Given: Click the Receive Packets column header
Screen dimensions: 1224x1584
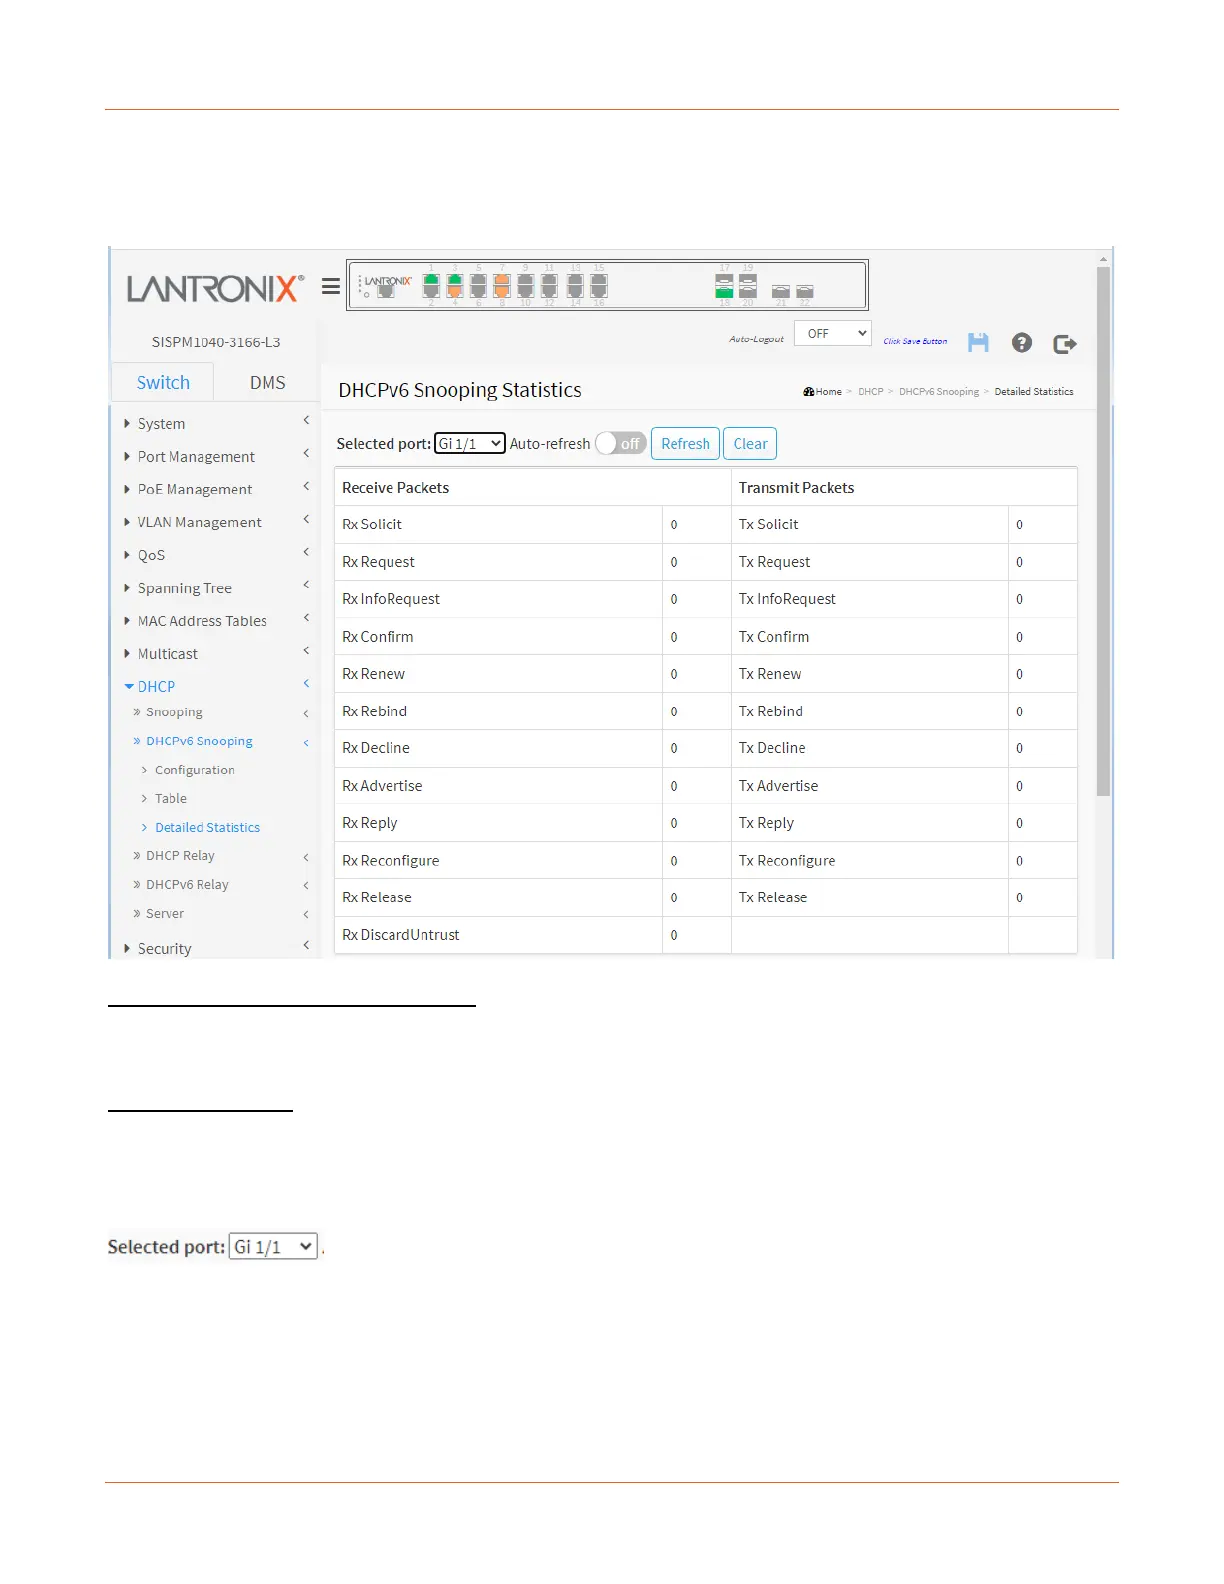Looking at the screenshot, I should pos(395,488).
